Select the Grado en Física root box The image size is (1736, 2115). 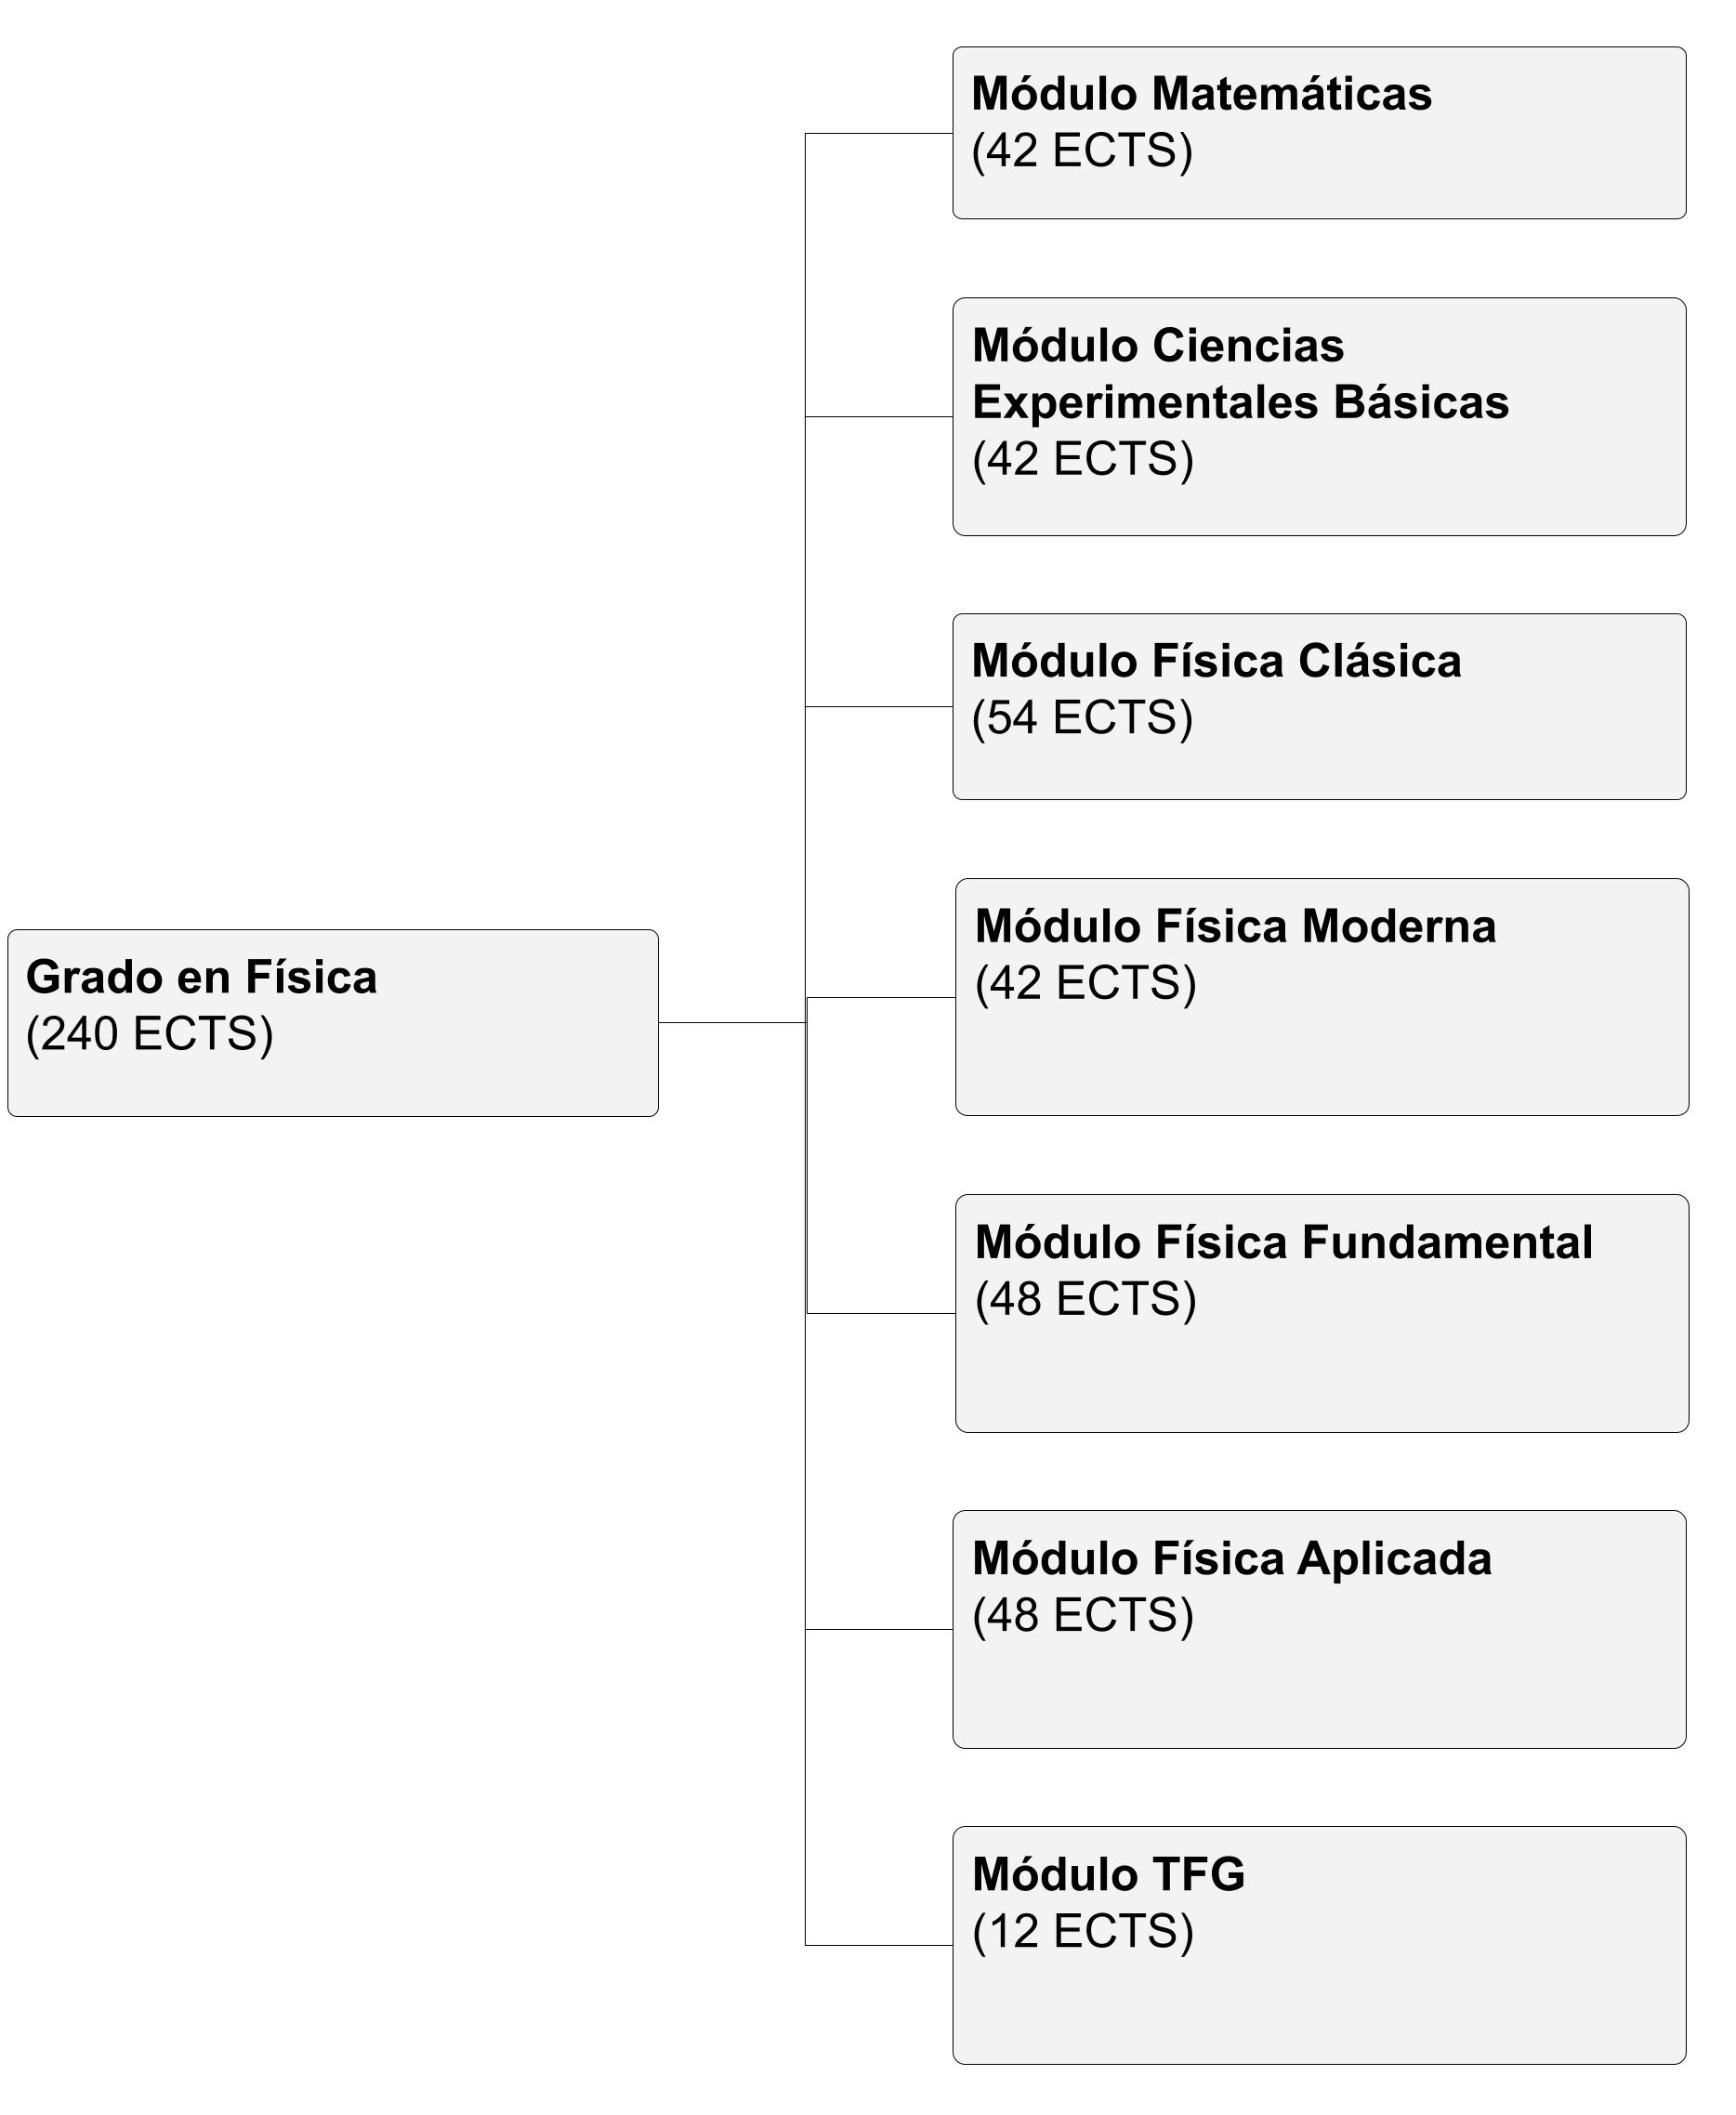coord(333,1023)
